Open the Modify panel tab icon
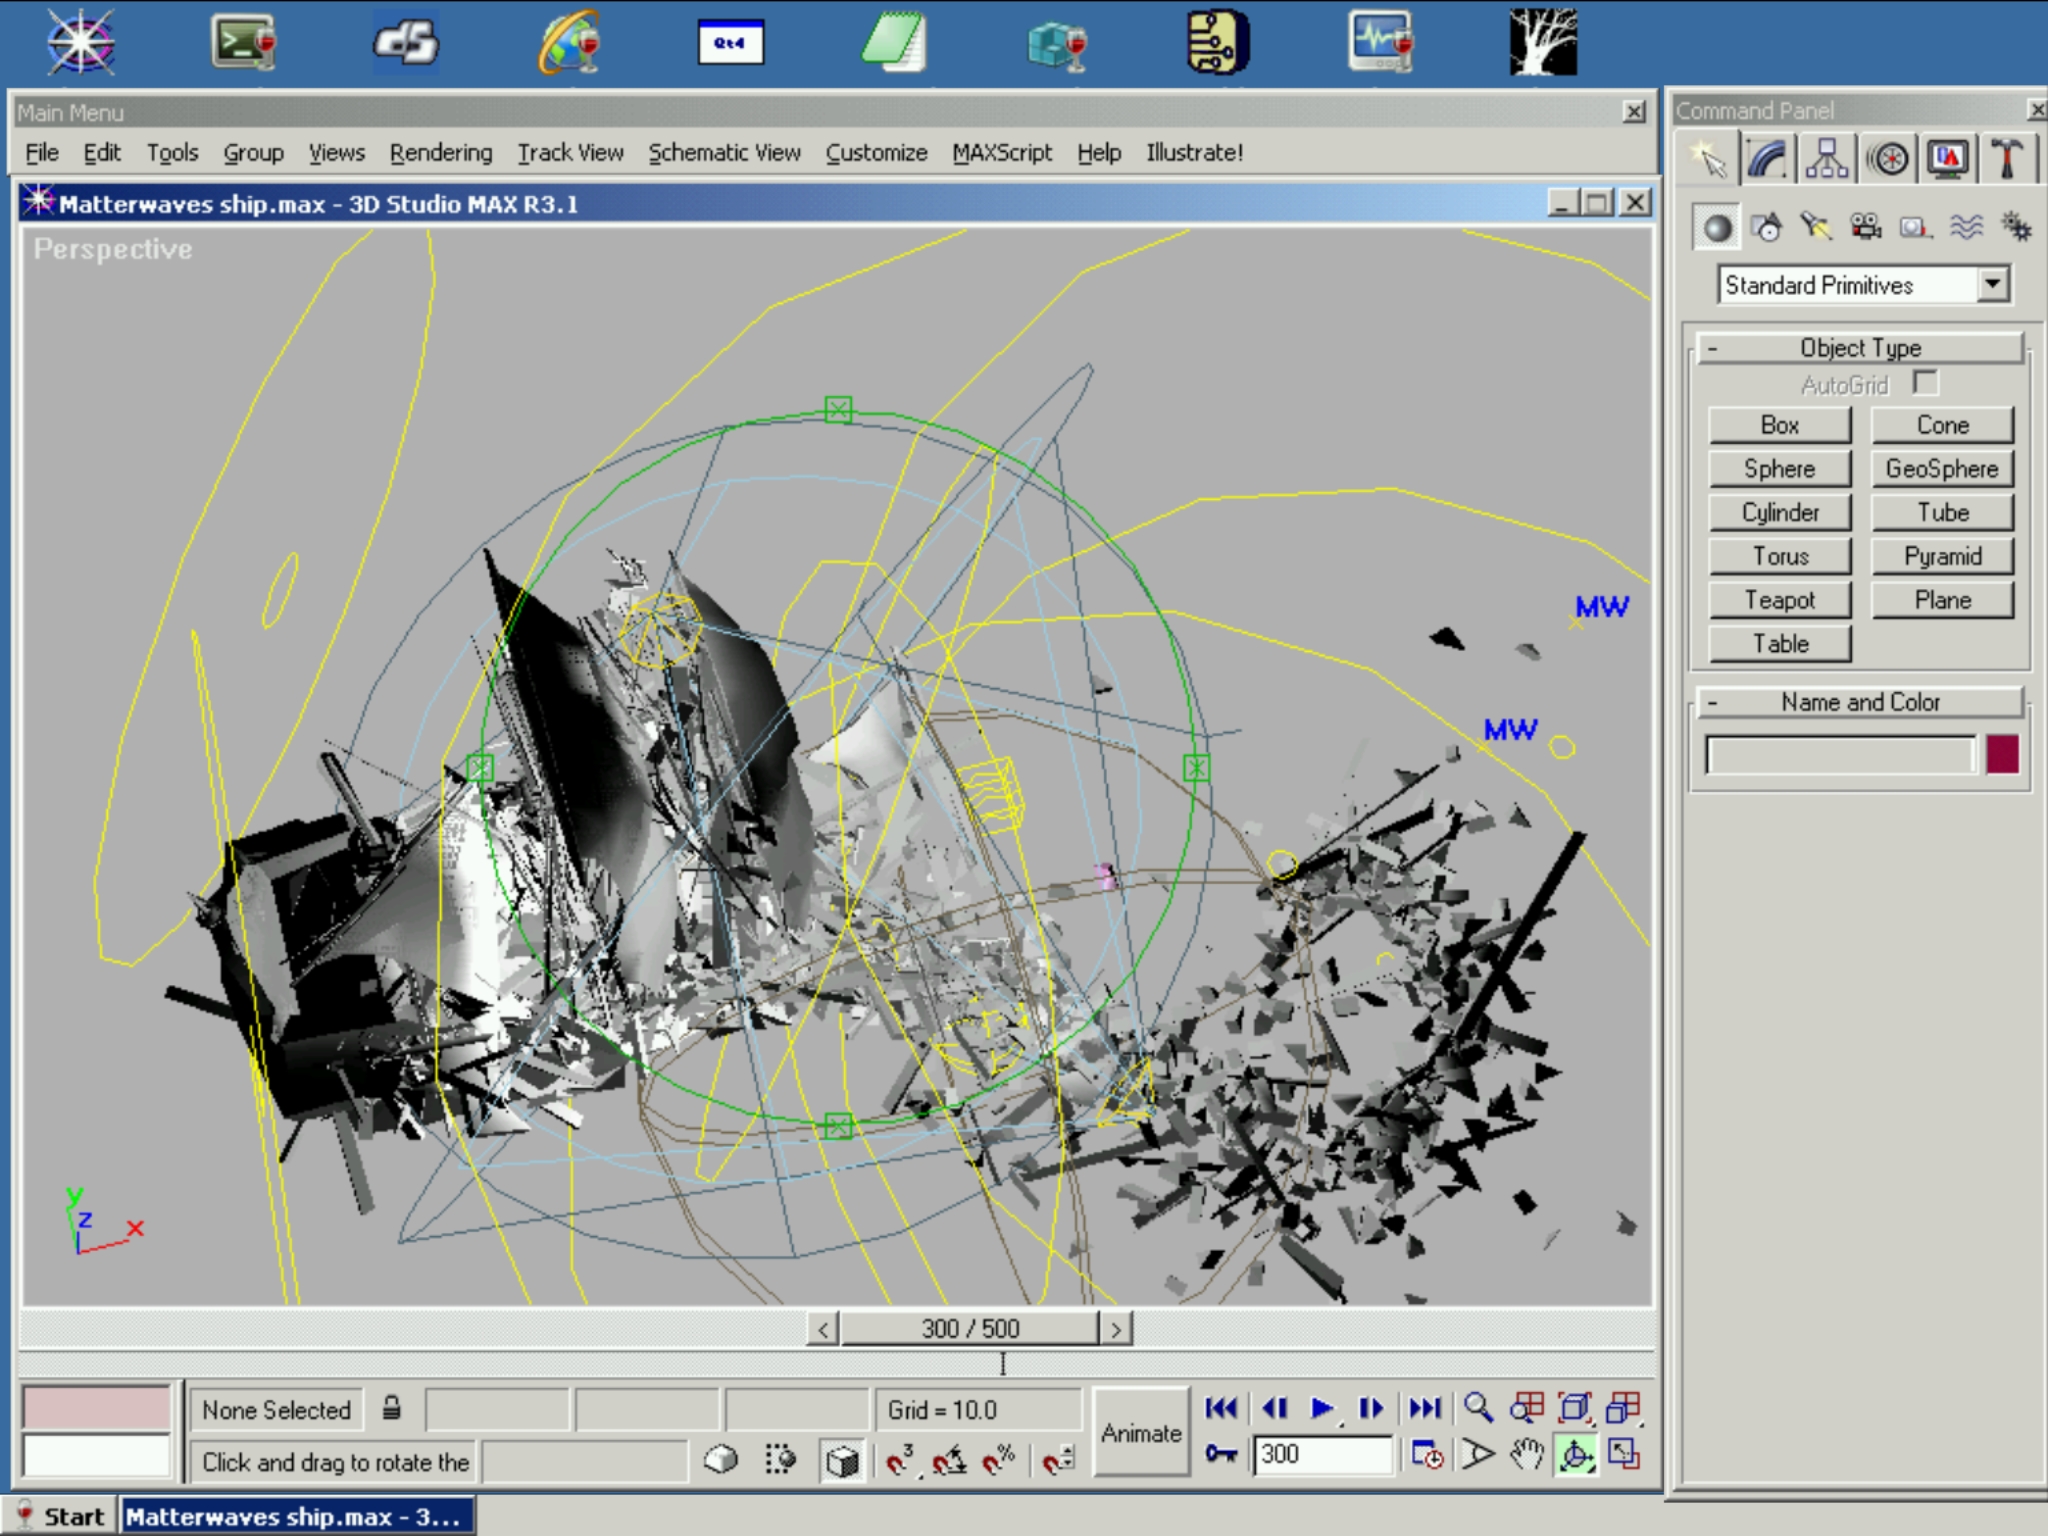 [1767, 160]
